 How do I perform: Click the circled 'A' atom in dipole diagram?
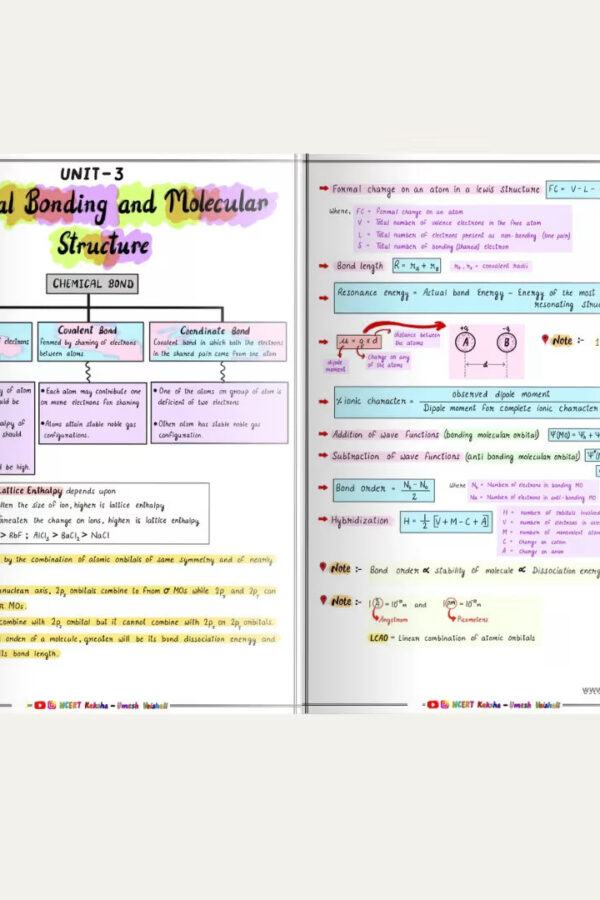pyautogui.click(x=465, y=342)
